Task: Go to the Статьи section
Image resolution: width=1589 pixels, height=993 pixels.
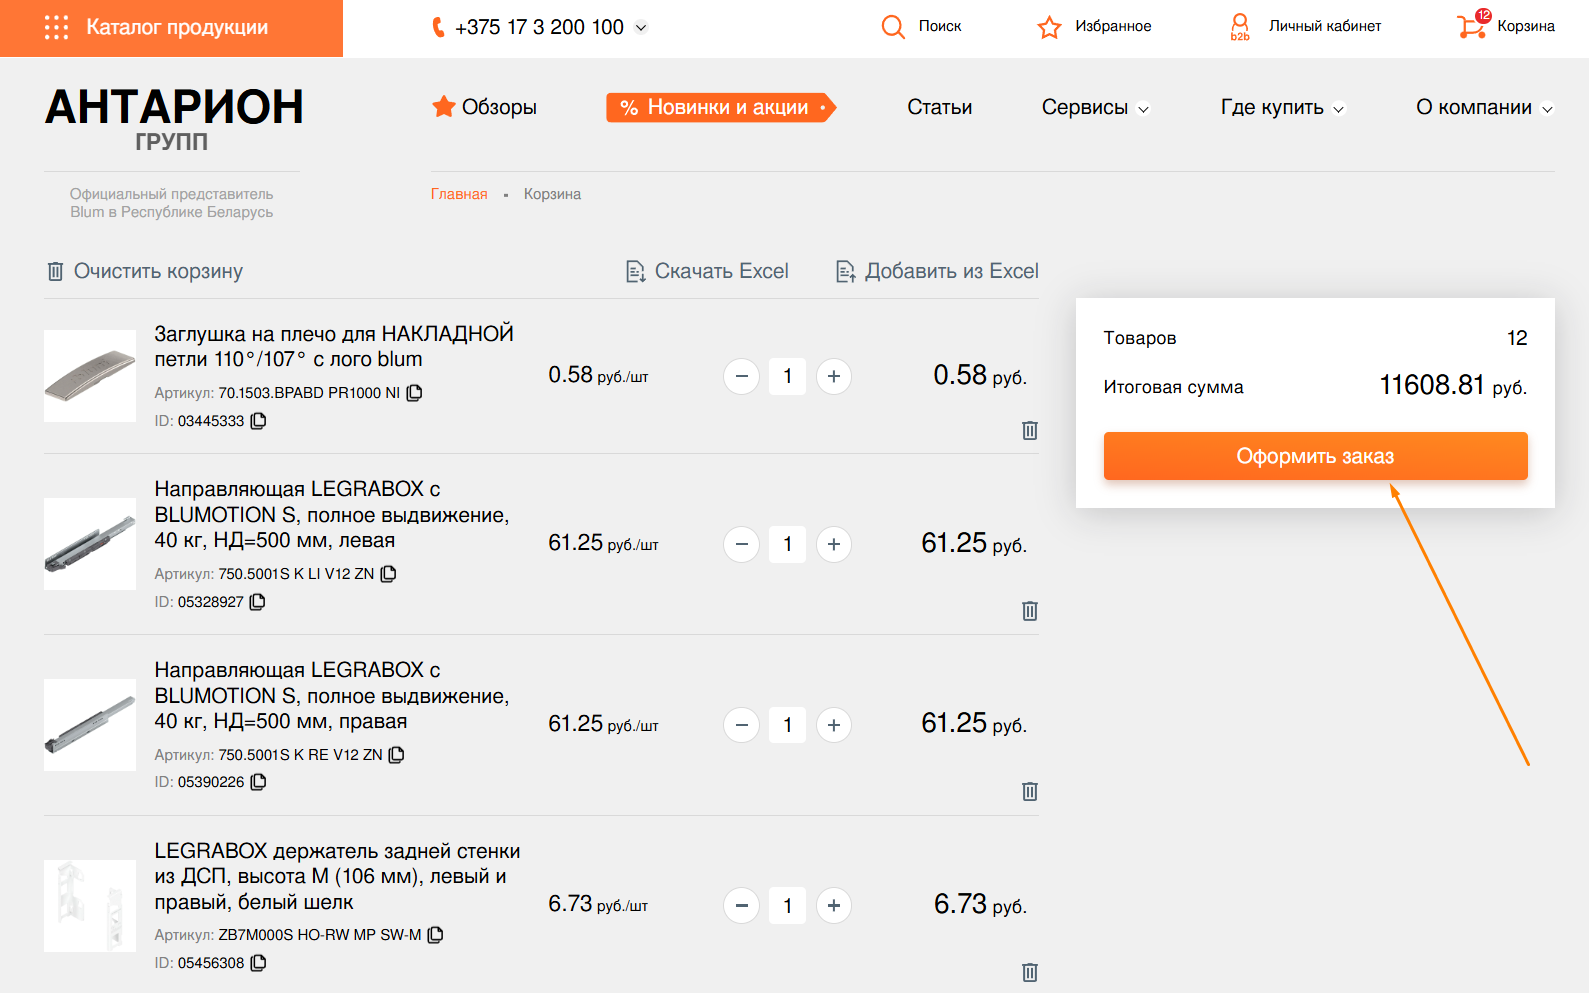Action: point(940,107)
